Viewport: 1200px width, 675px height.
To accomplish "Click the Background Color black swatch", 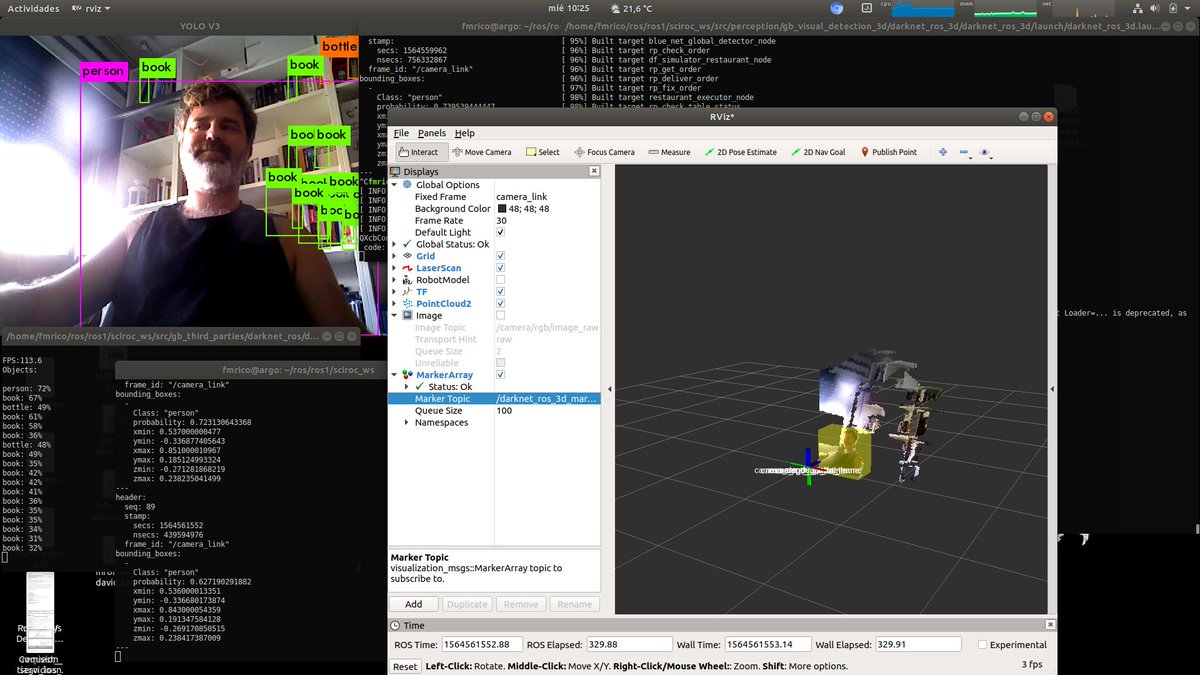I will tap(502, 209).
